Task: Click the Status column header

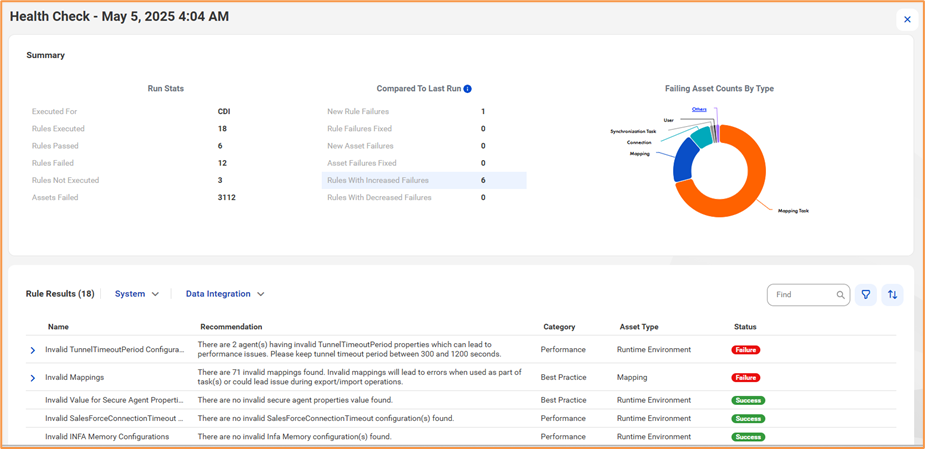Action: pos(745,327)
